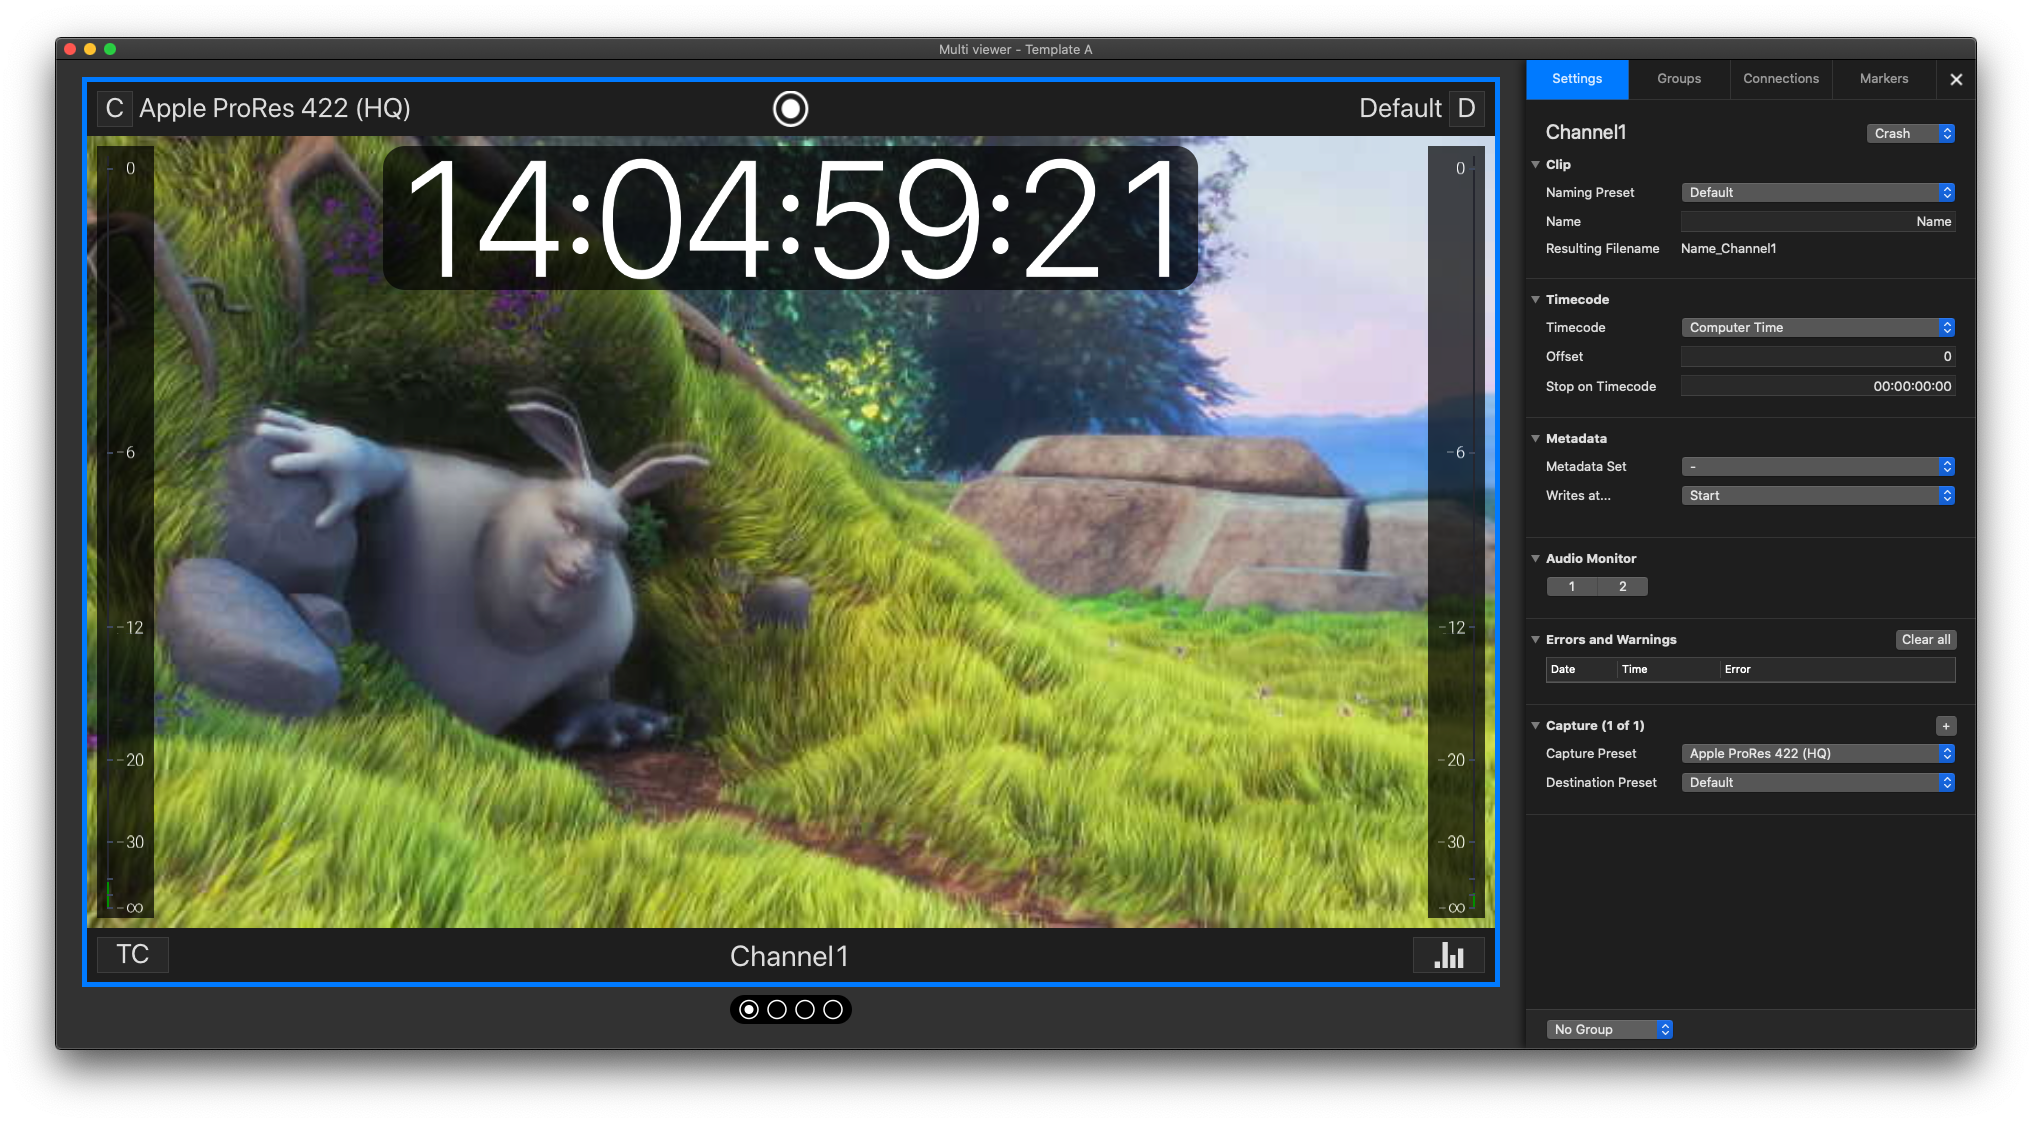Image resolution: width=2032 pixels, height=1123 pixels.
Task: Open the Writes at Start dropdown
Action: click(x=1817, y=495)
